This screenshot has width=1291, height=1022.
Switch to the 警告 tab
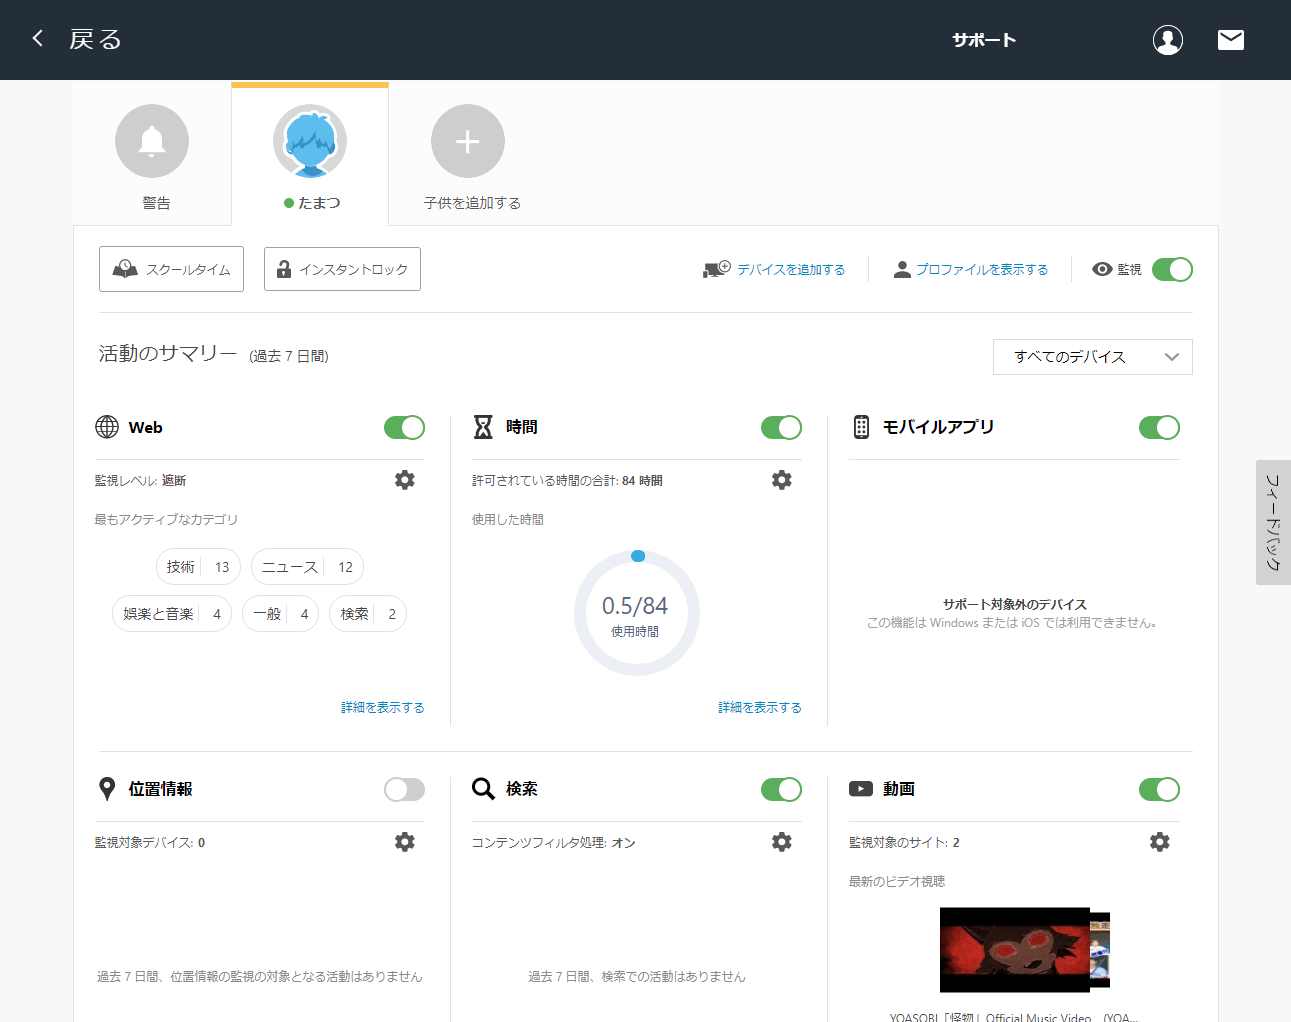pos(152,154)
